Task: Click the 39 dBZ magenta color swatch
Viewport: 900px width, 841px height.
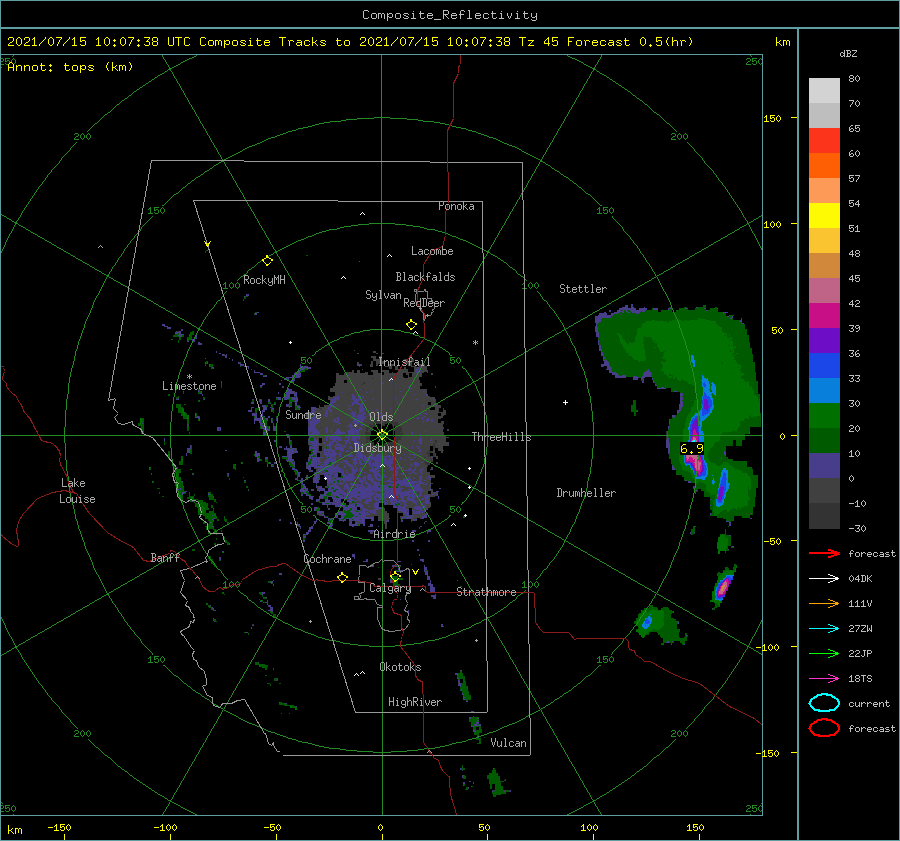Action: pos(824,316)
